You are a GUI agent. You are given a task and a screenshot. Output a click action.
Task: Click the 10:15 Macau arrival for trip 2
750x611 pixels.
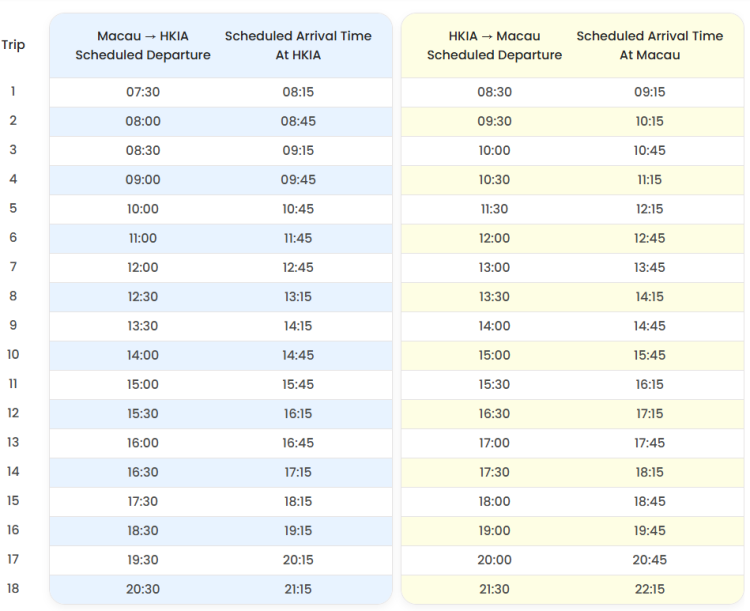pos(650,121)
